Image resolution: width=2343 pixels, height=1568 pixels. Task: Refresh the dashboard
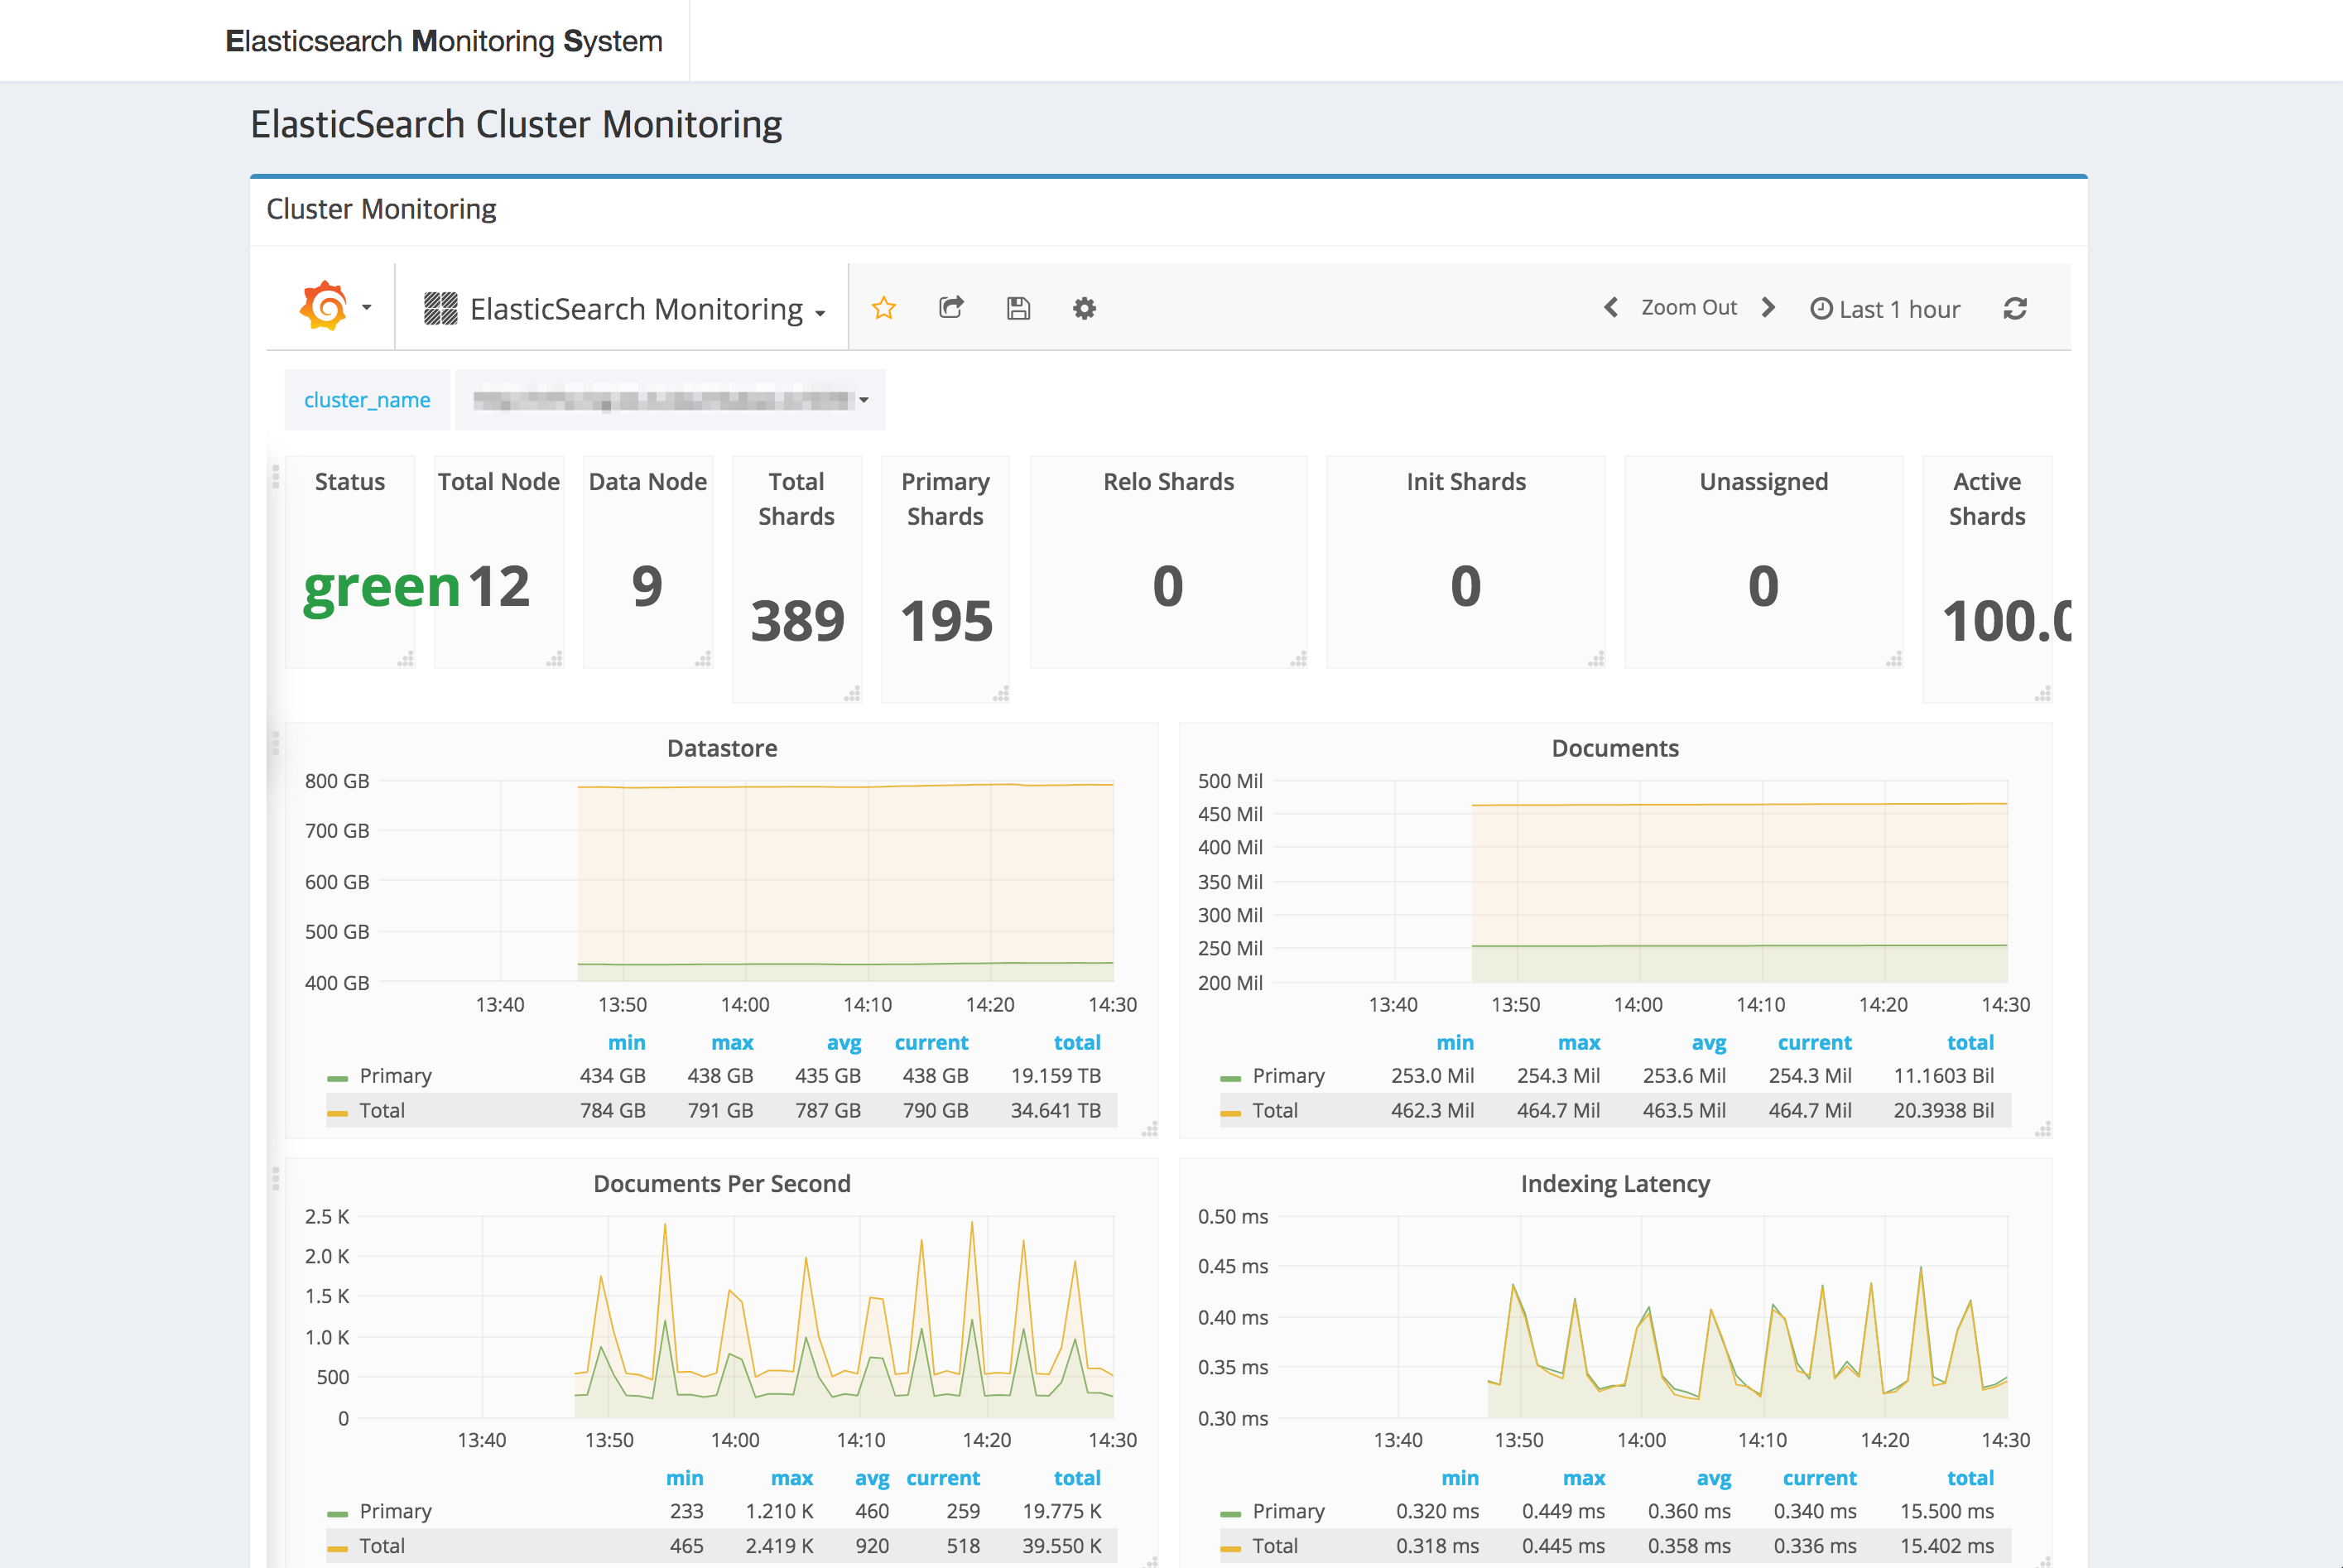coord(2015,308)
